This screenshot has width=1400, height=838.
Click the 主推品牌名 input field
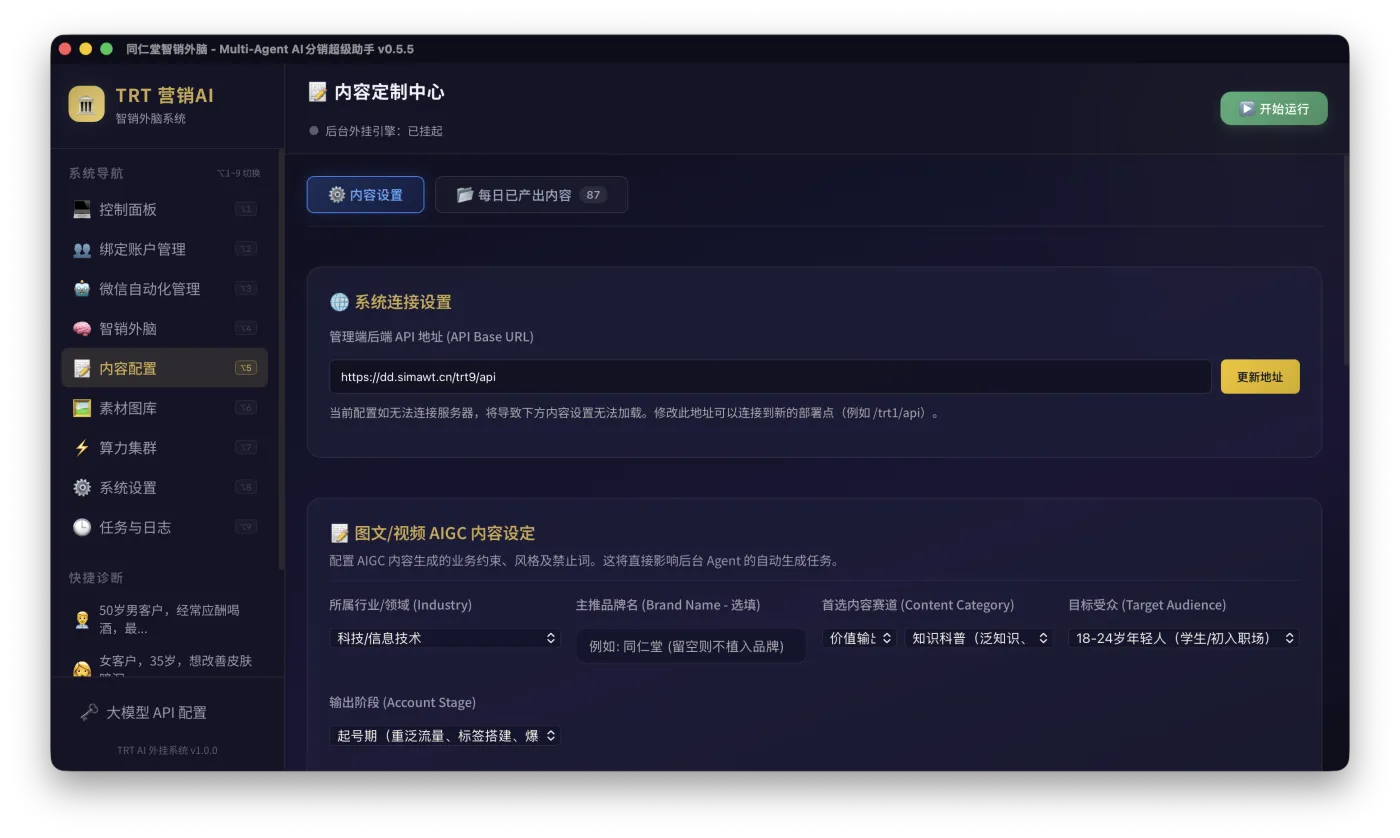[x=691, y=646]
